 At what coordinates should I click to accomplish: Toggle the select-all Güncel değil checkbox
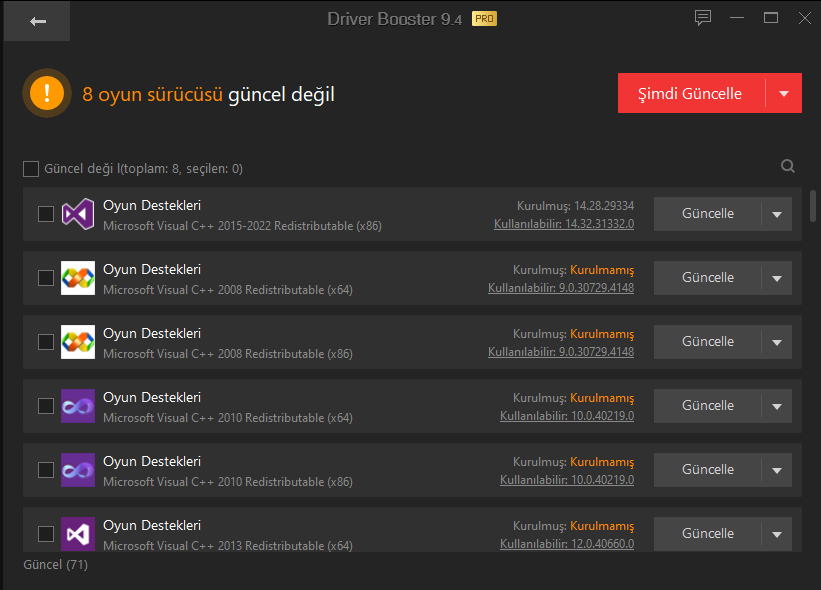coord(31,169)
